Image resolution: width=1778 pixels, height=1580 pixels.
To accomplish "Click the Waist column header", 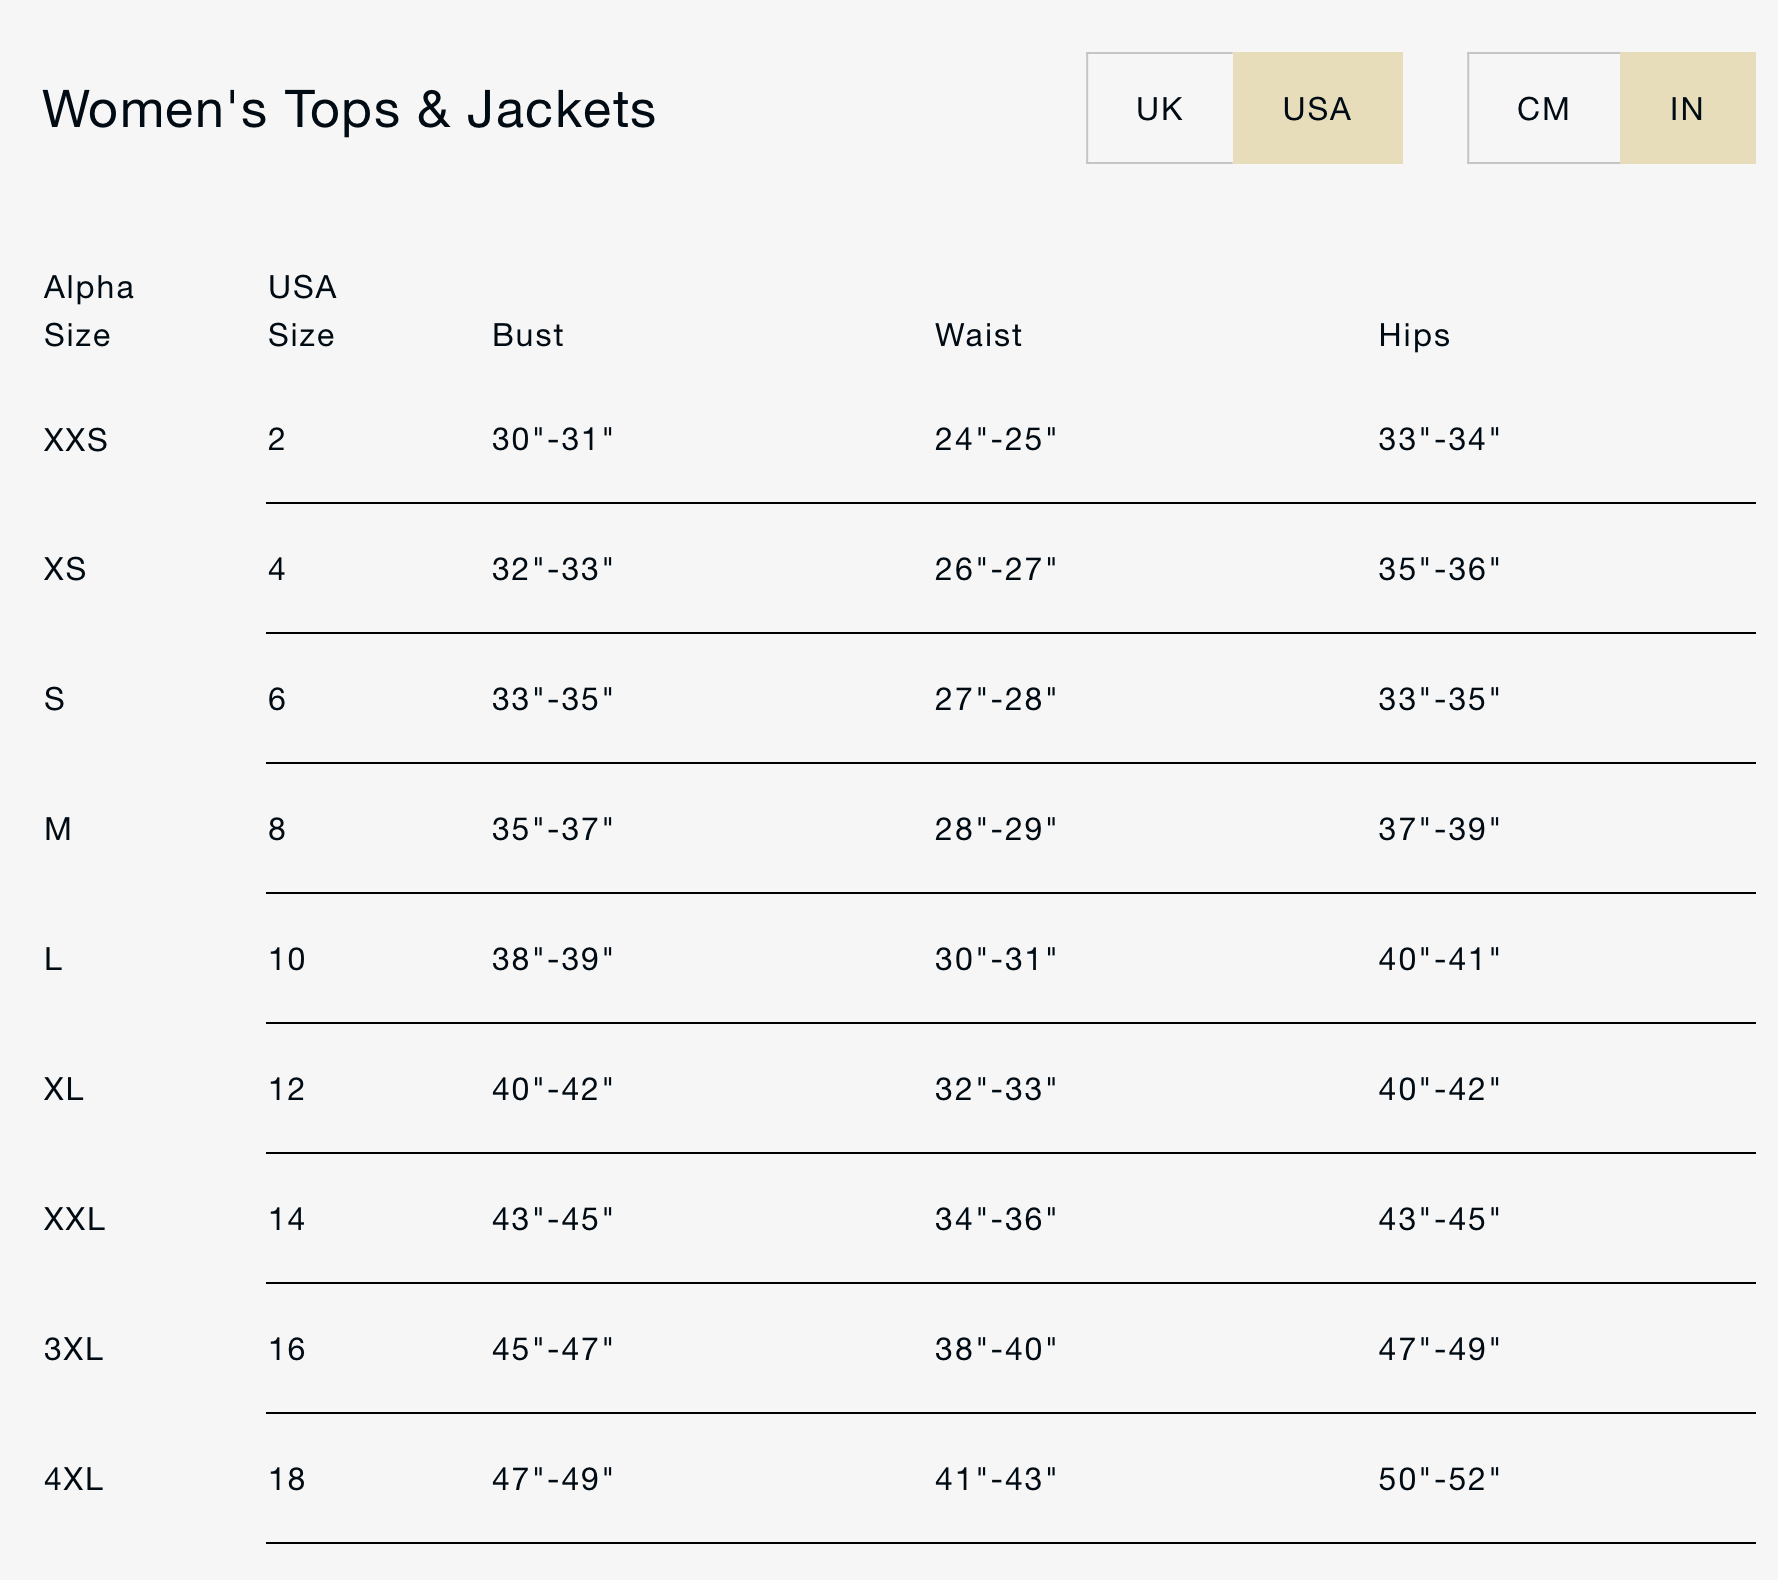I will tap(979, 335).
